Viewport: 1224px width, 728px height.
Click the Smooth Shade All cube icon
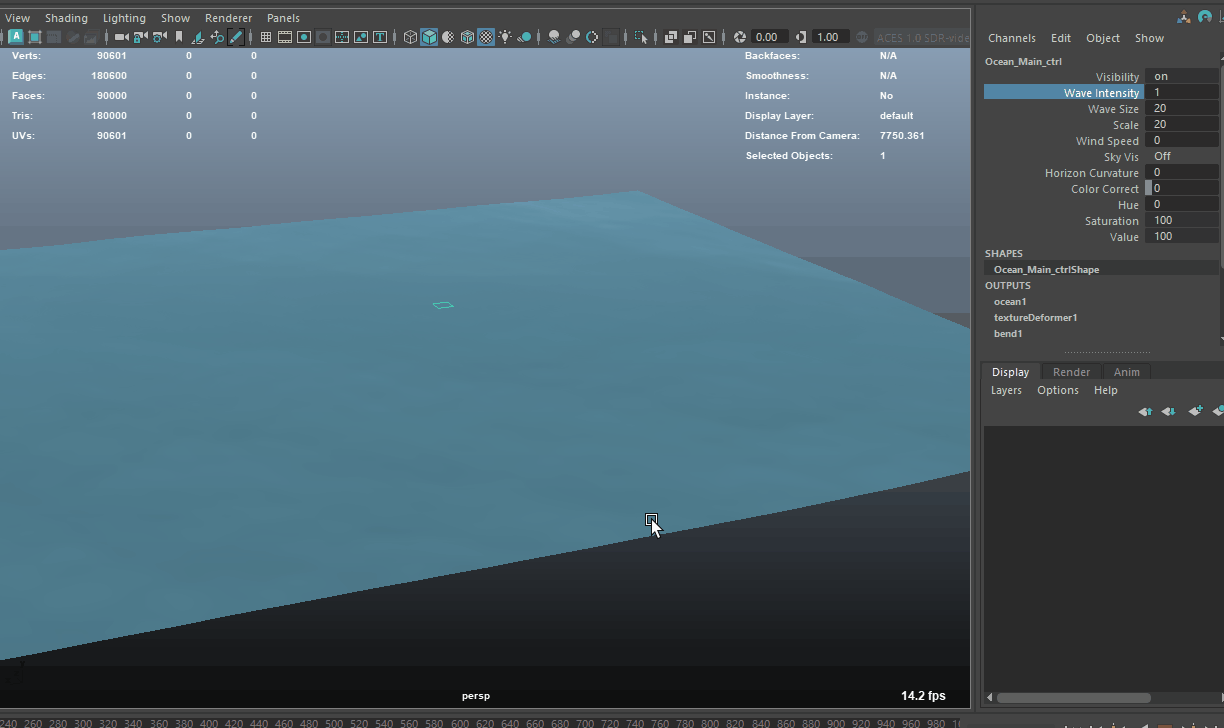[x=429, y=37]
